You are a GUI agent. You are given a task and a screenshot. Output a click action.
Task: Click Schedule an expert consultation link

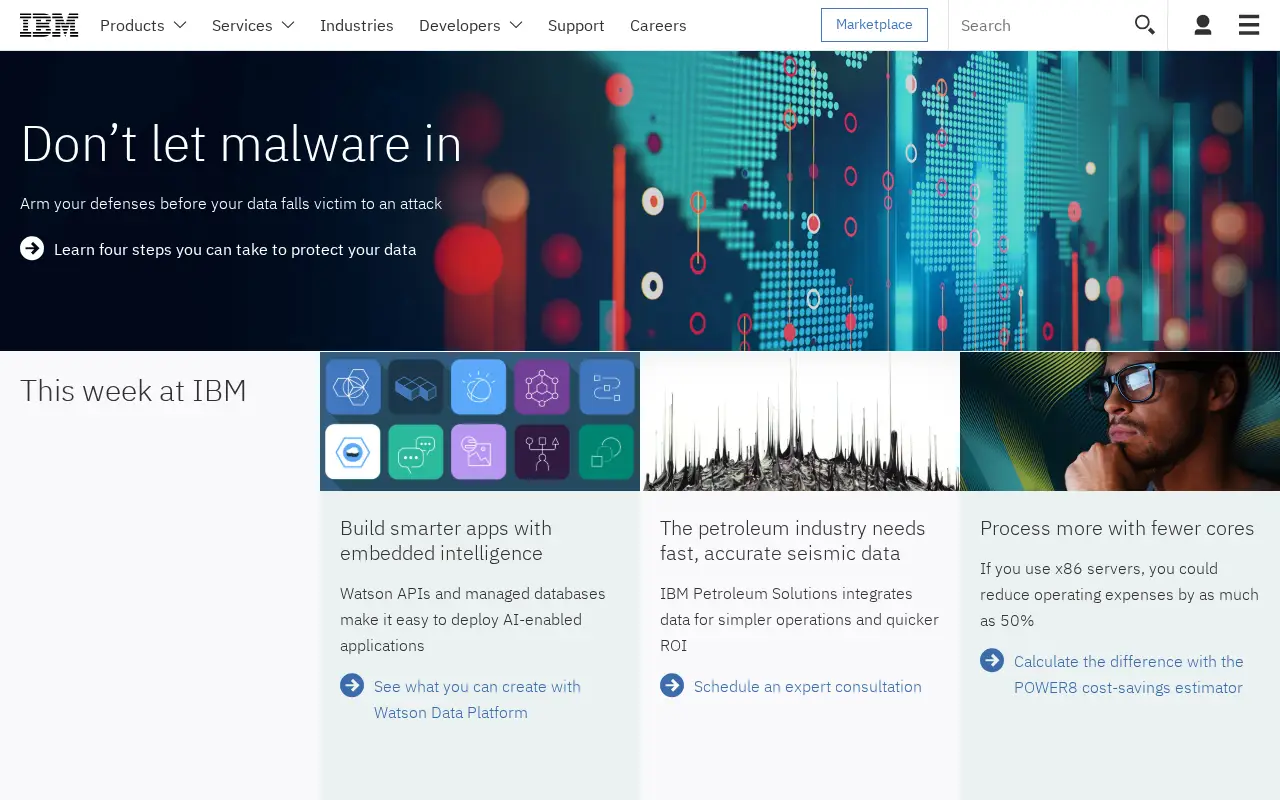tap(808, 686)
